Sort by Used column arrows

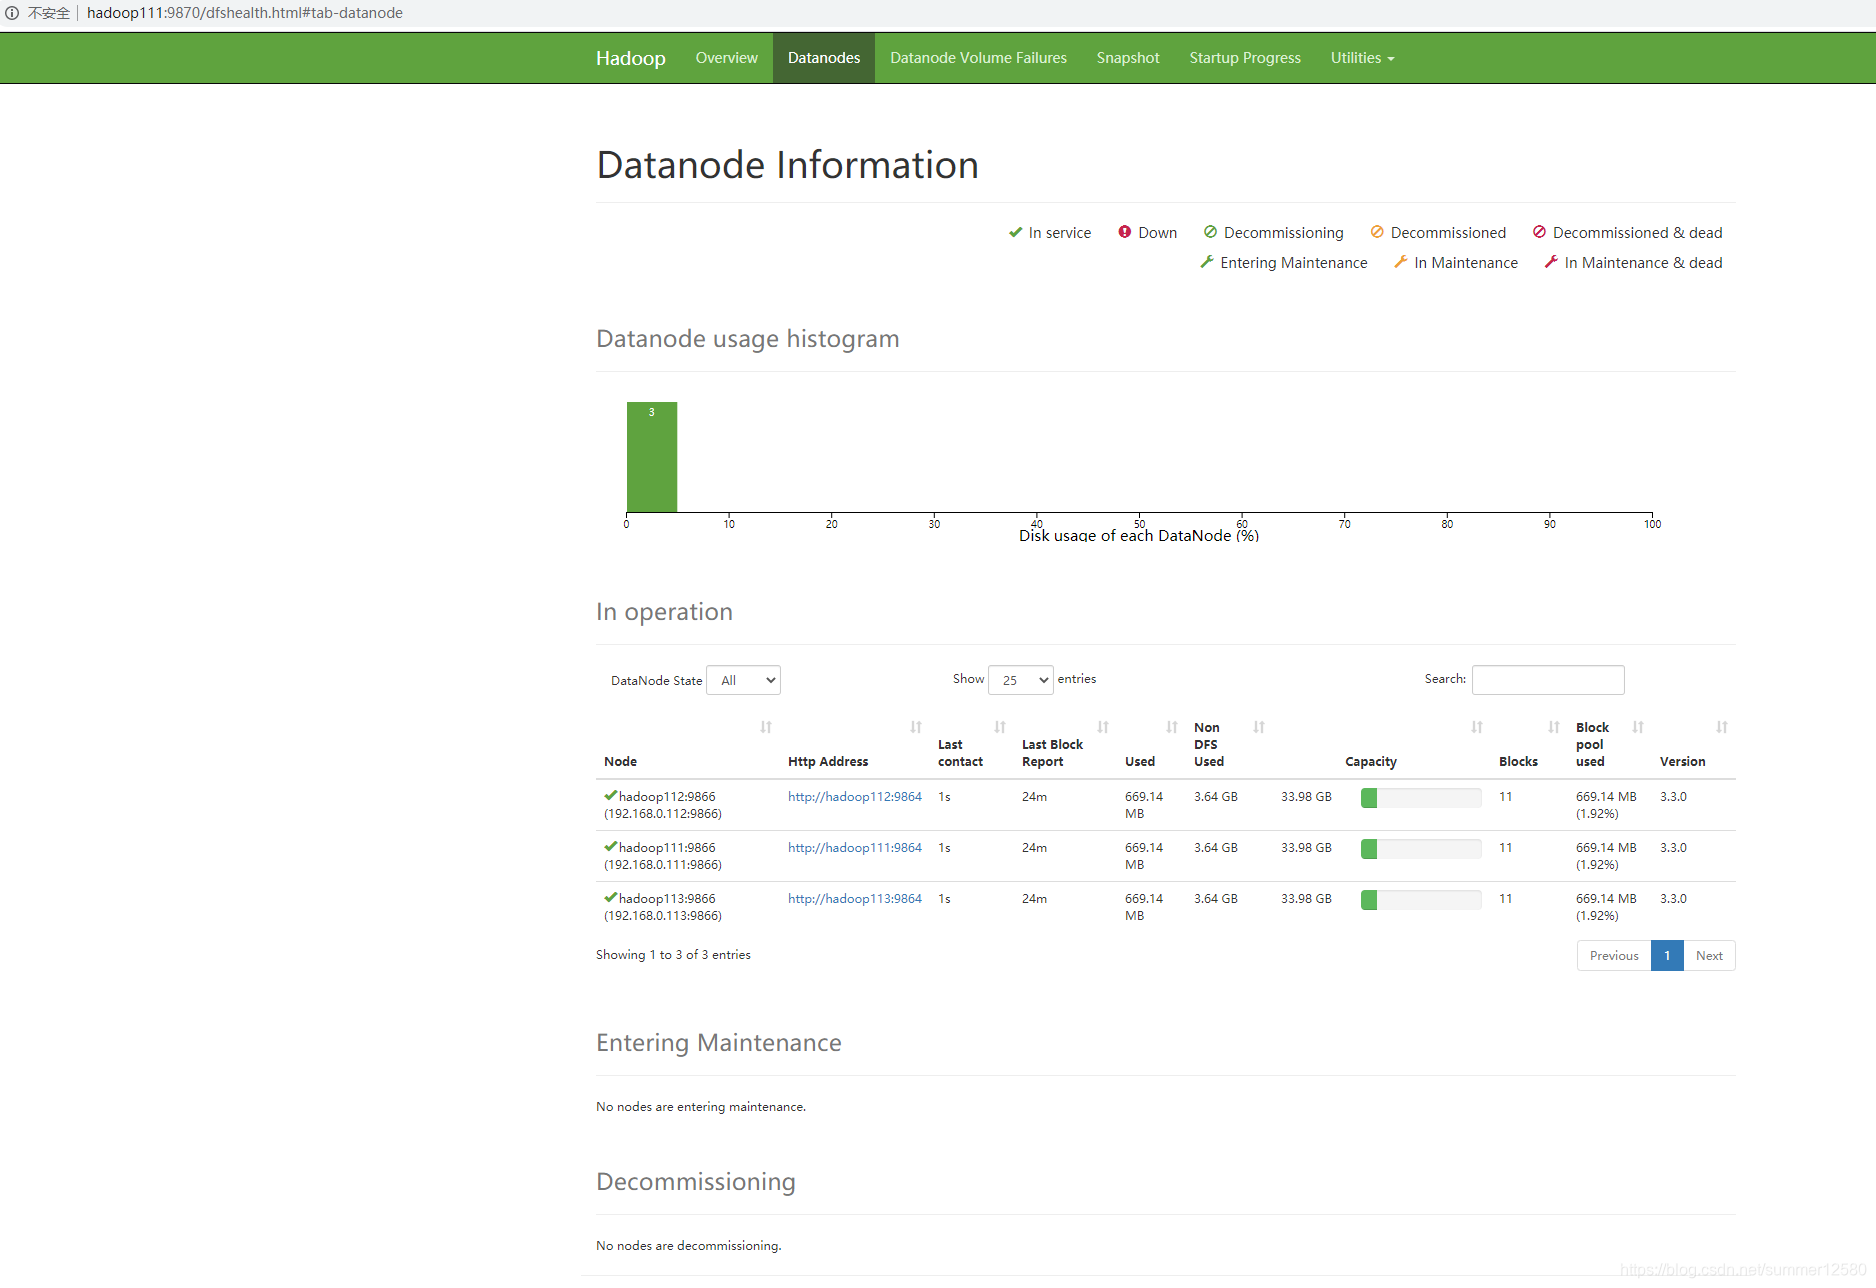[x=1172, y=727]
